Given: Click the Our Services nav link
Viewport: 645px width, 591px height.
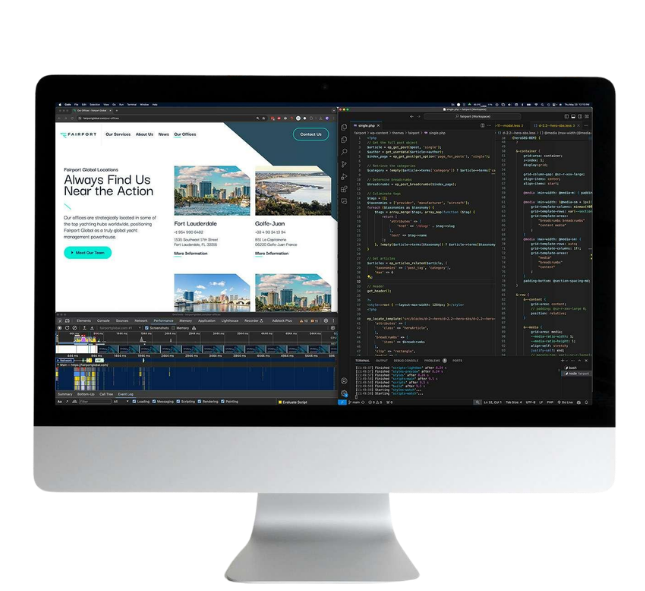Looking at the screenshot, I should [118, 134].
